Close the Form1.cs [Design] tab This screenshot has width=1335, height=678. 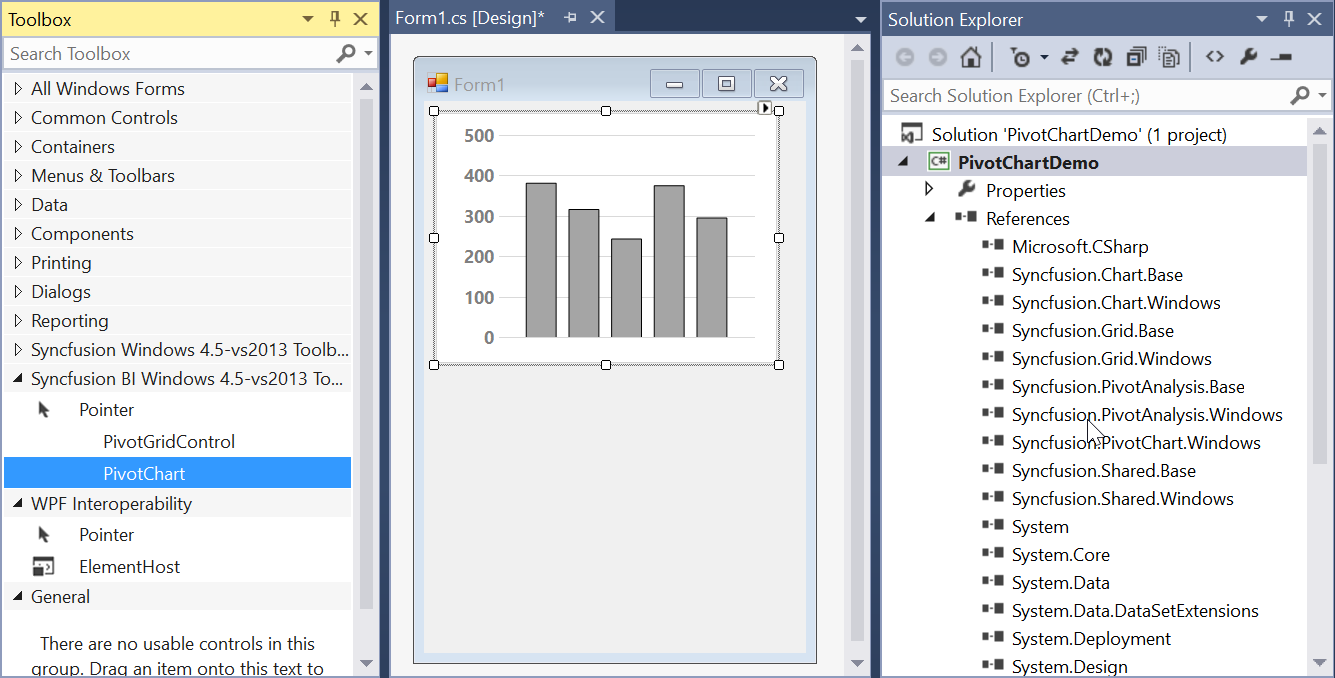point(597,18)
